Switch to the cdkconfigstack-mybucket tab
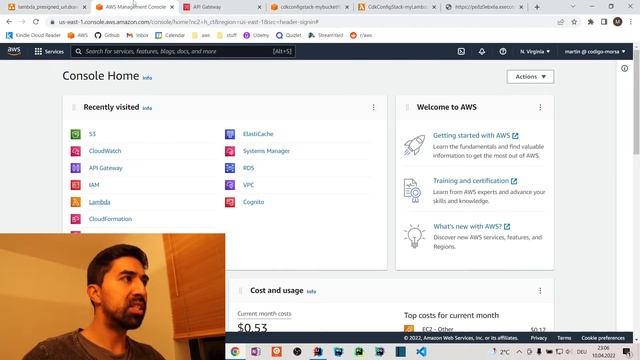 point(310,7)
